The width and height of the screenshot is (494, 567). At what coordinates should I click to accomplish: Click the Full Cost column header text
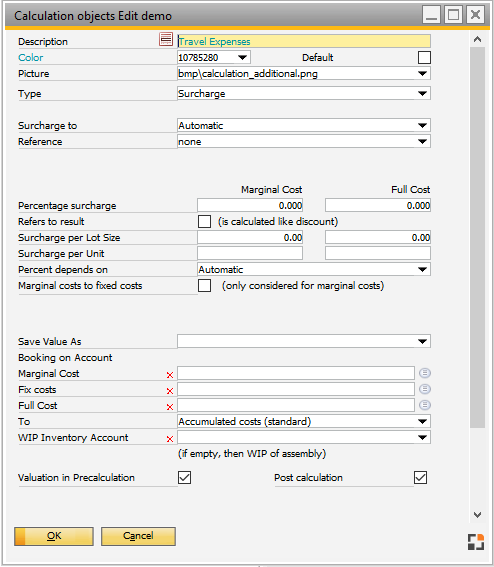tap(410, 189)
